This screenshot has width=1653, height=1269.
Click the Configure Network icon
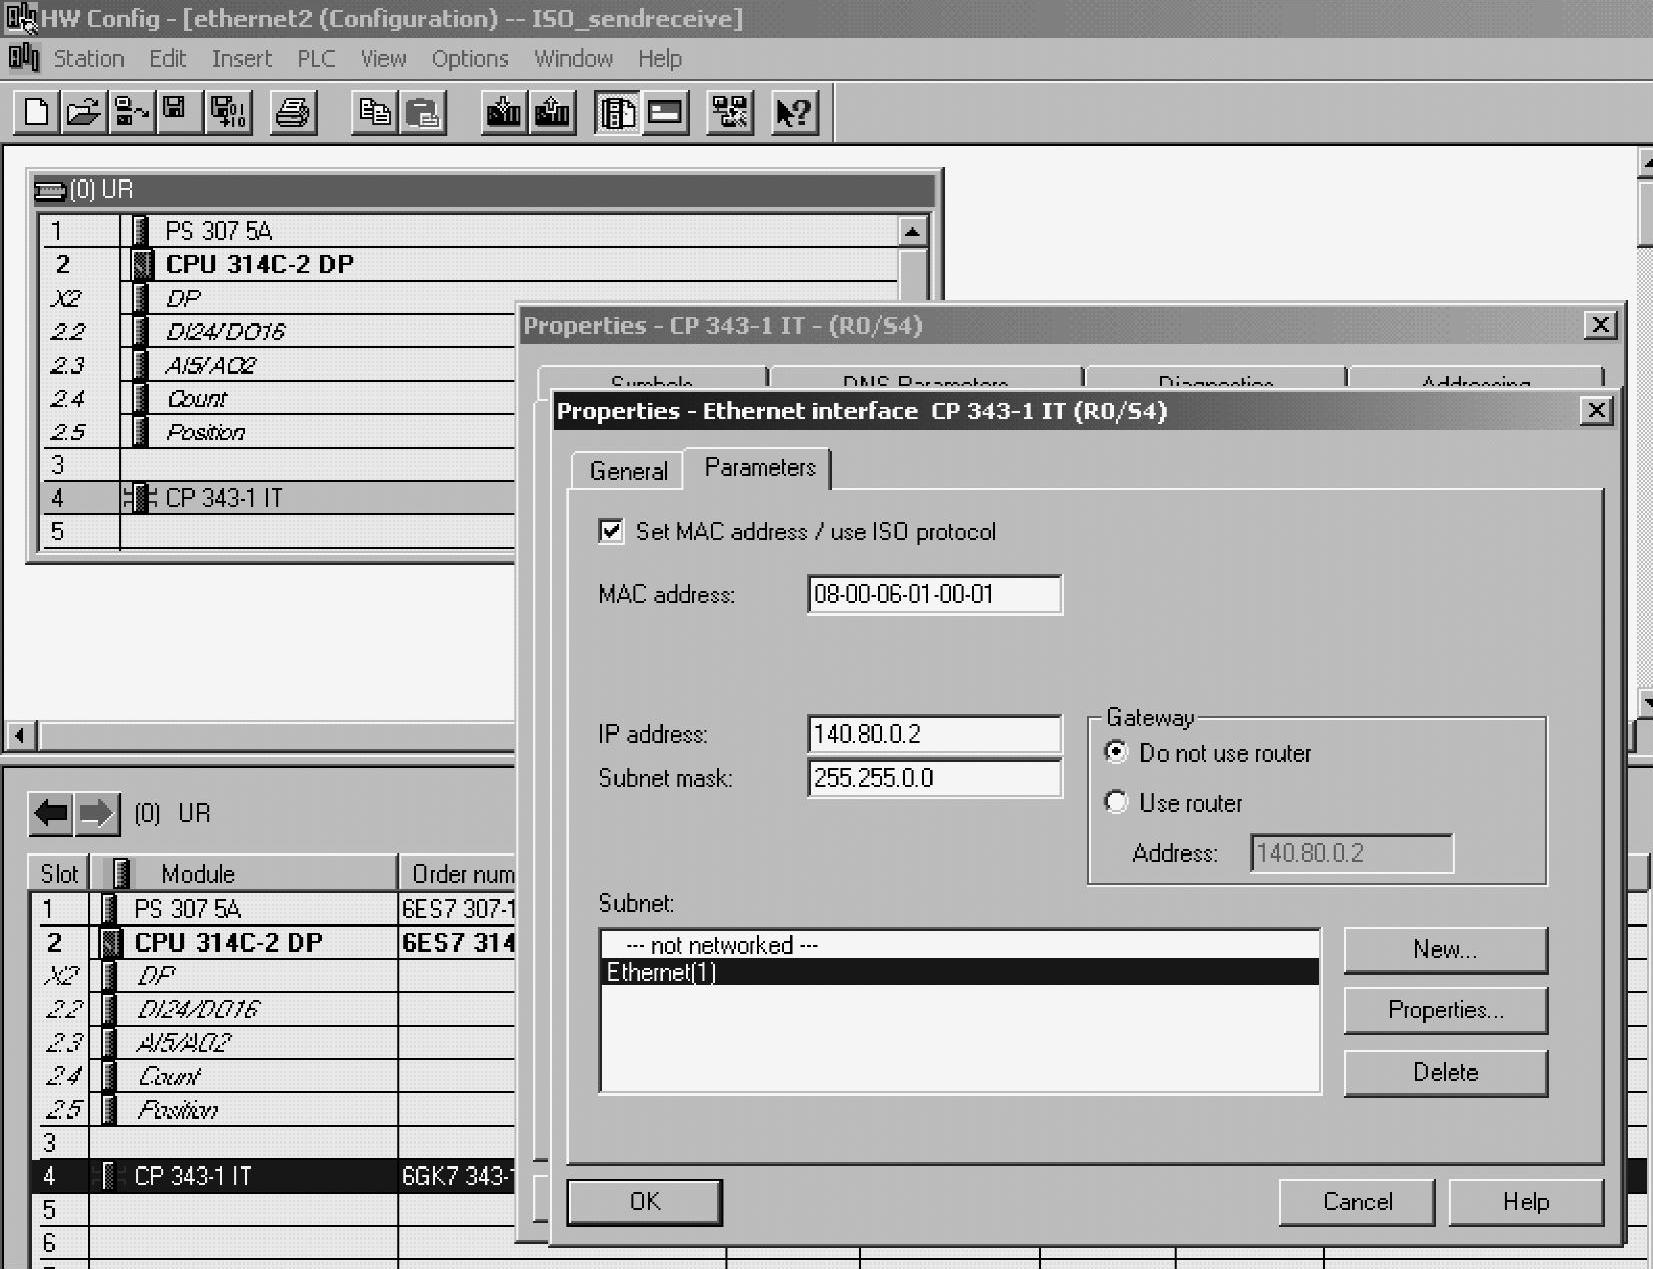[x=730, y=111]
